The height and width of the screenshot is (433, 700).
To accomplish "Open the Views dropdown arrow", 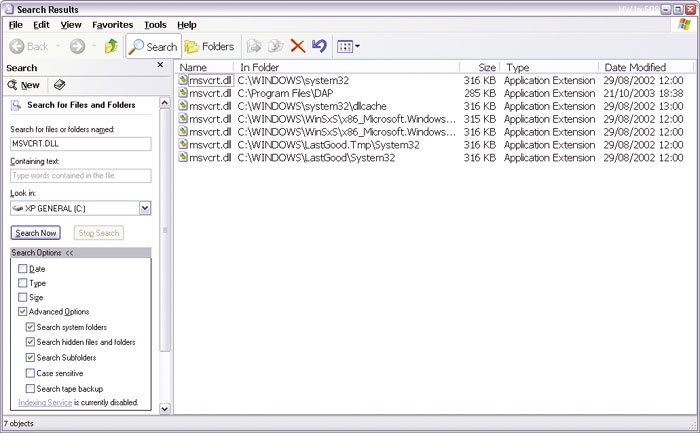I will [x=358, y=46].
